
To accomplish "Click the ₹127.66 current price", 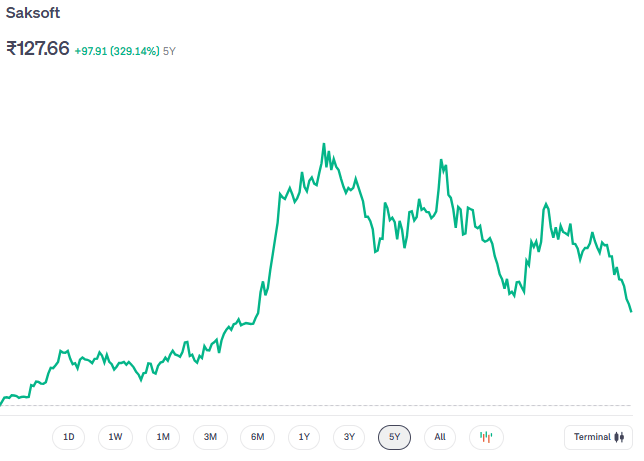I will coord(38,48).
